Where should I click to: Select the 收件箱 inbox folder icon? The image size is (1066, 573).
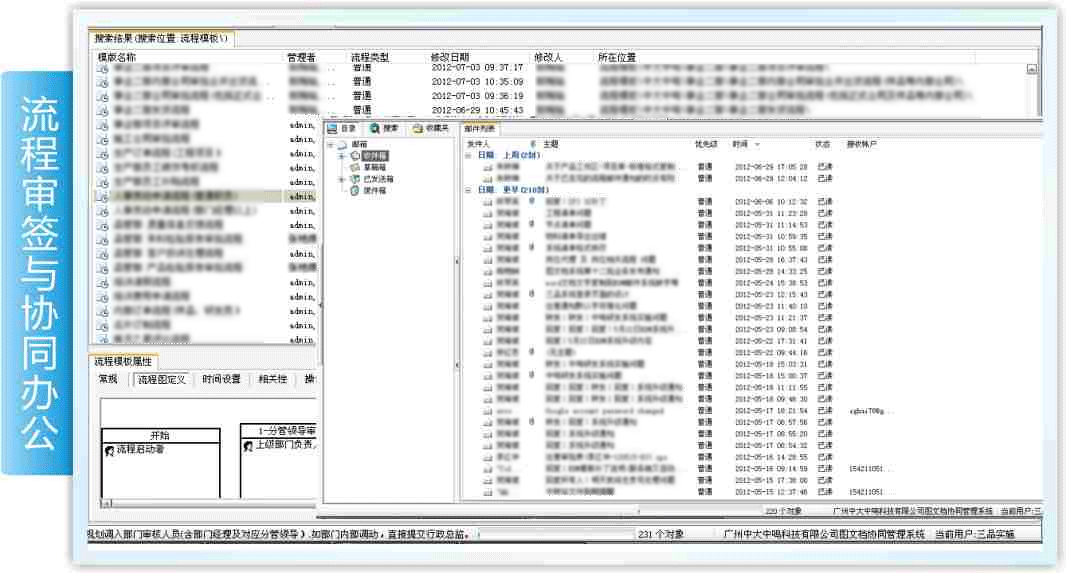(x=354, y=156)
